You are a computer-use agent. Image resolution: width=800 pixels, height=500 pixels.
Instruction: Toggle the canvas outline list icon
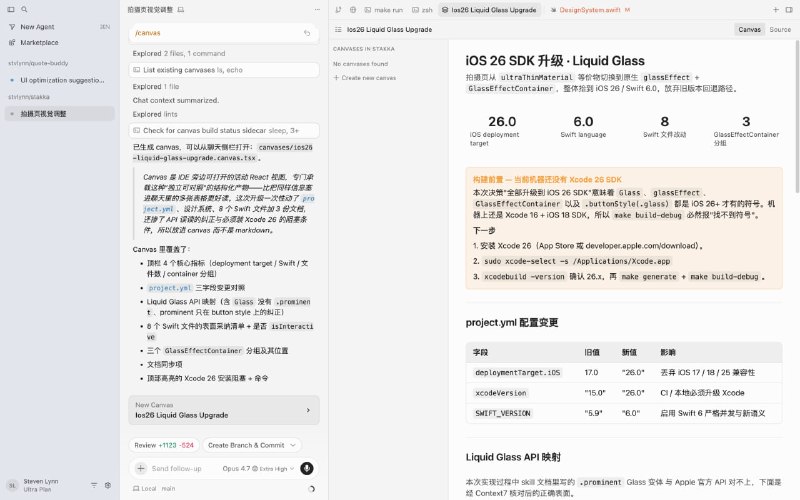(x=338, y=30)
